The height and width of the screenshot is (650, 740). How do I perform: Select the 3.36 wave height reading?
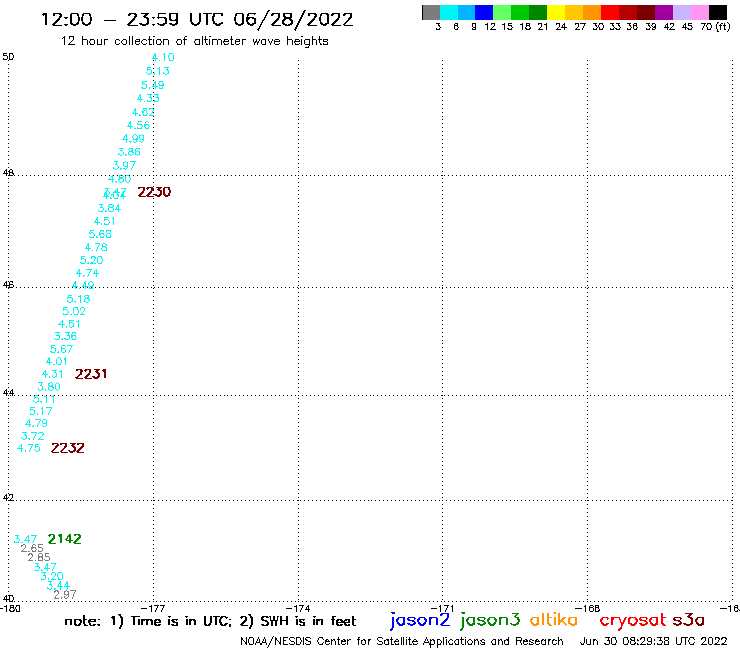pyautogui.click(x=66, y=337)
